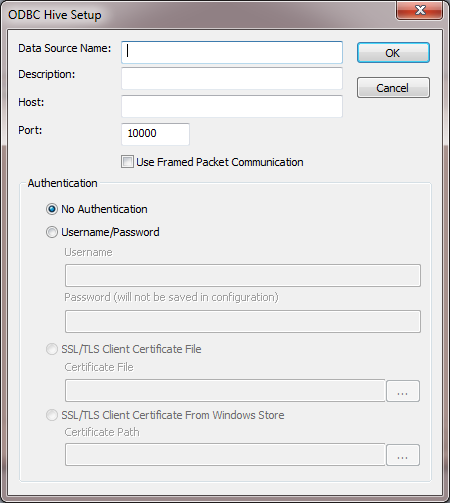Click the Username text box

243,276
